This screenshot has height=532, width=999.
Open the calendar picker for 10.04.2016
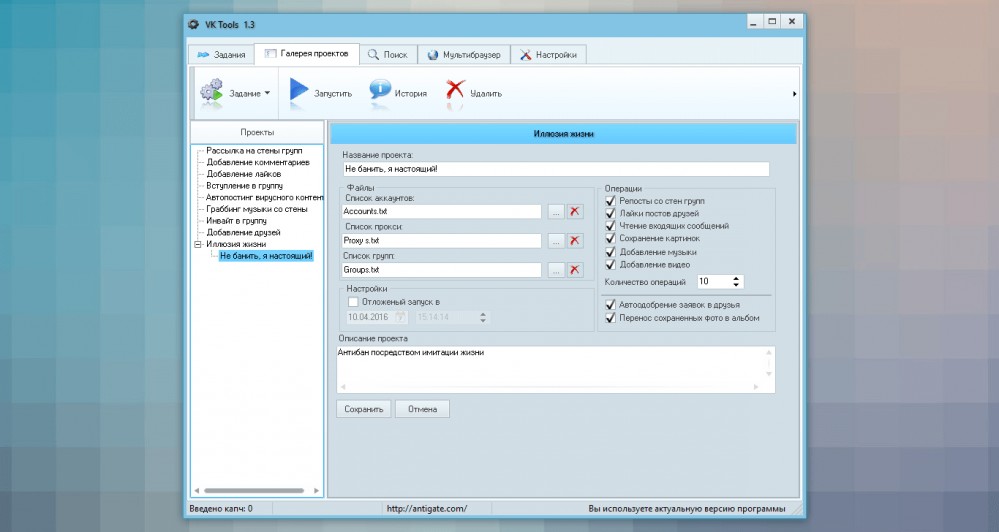[400, 317]
